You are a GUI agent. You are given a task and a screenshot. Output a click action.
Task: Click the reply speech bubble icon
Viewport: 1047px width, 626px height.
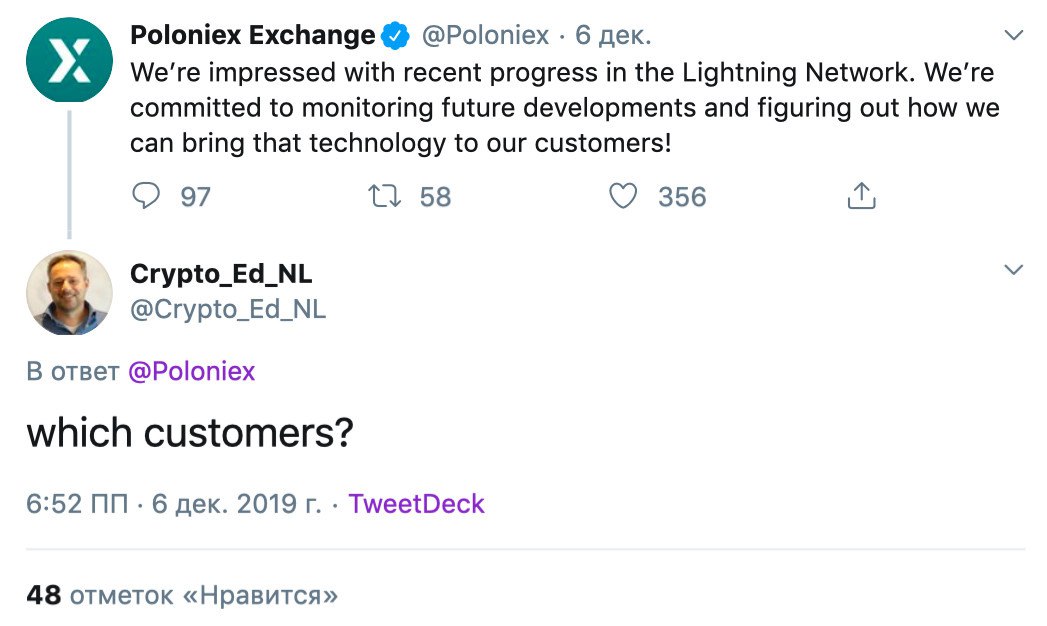146,196
